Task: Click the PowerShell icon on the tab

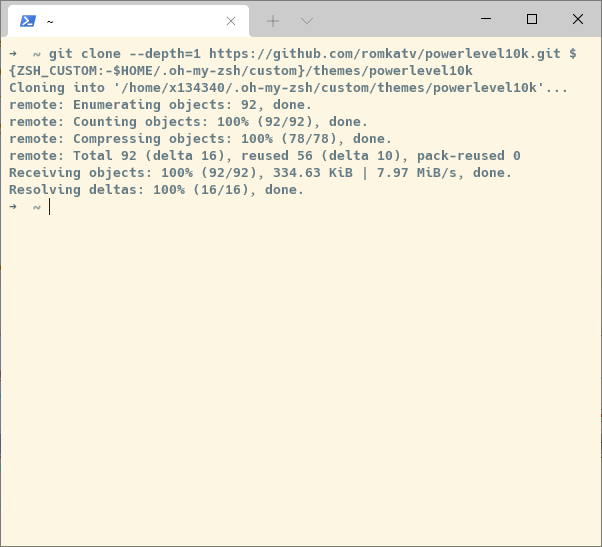Action: [x=28, y=21]
